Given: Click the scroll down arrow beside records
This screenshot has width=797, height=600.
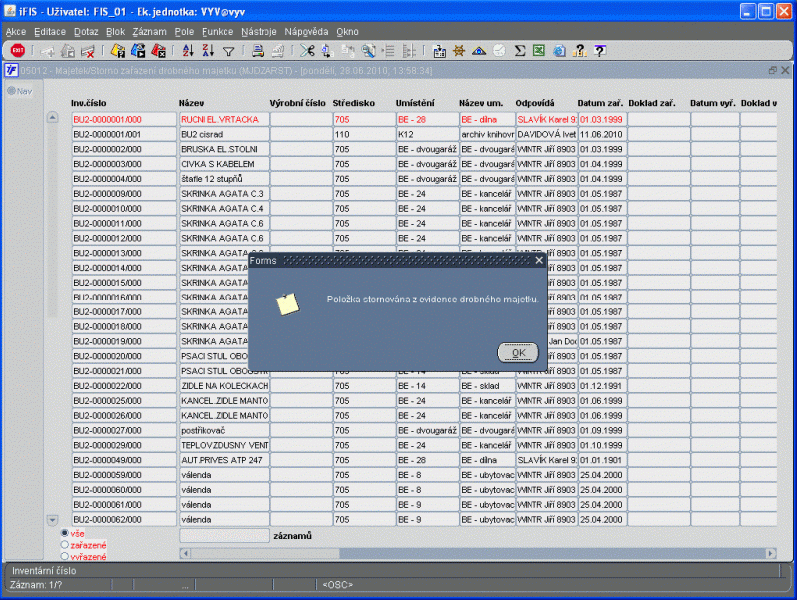Looking at the screenshot, I should (53, 520).
